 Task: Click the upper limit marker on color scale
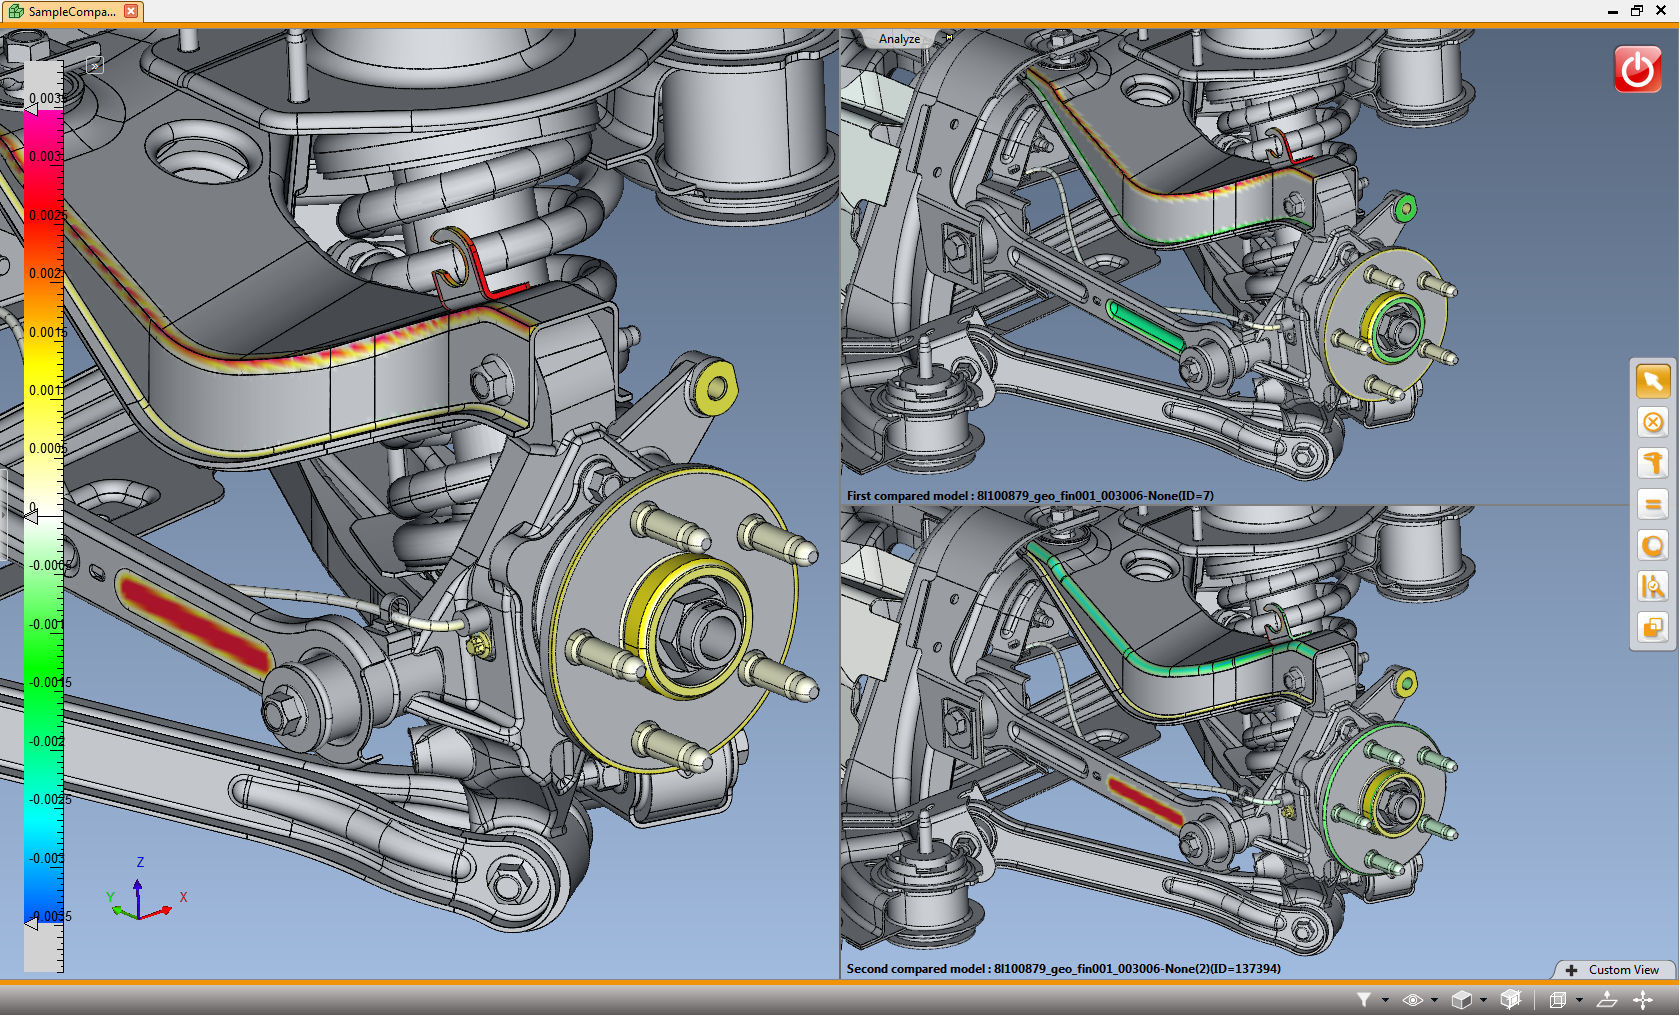tap(31, 110)
